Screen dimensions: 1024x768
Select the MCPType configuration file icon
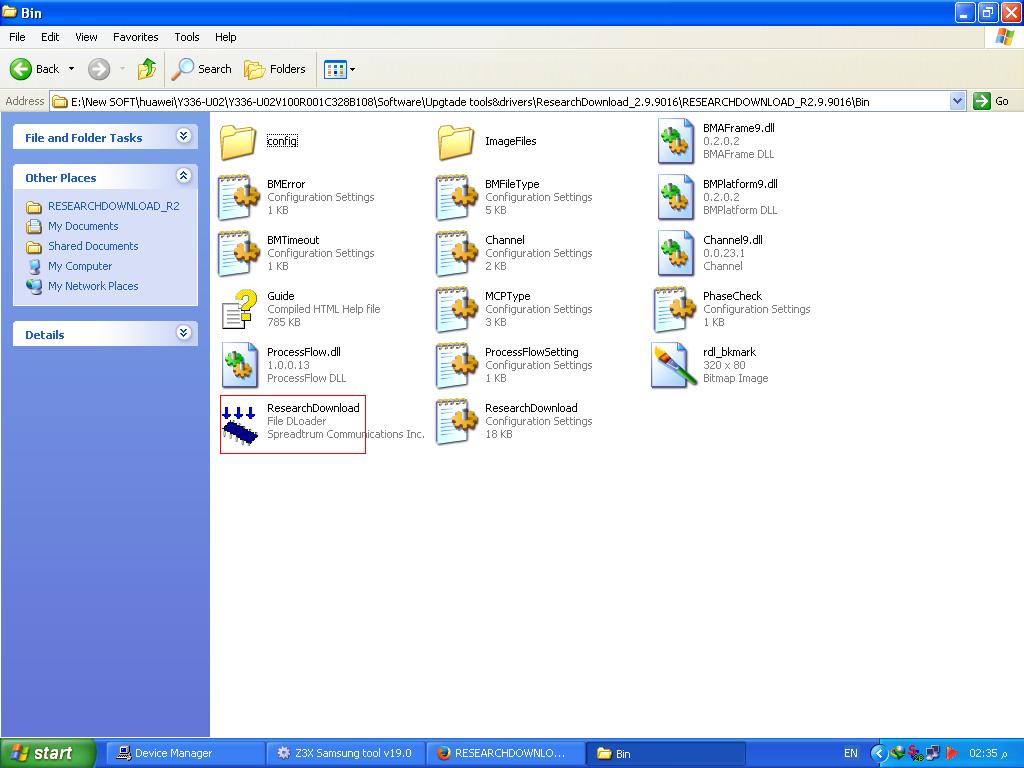click(456, 309)
